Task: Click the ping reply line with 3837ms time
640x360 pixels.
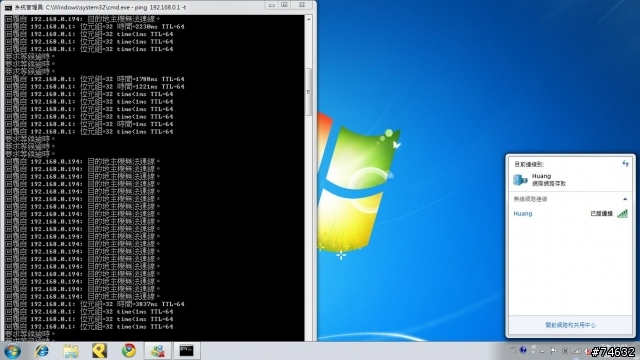Action: (x=95, y=304)
